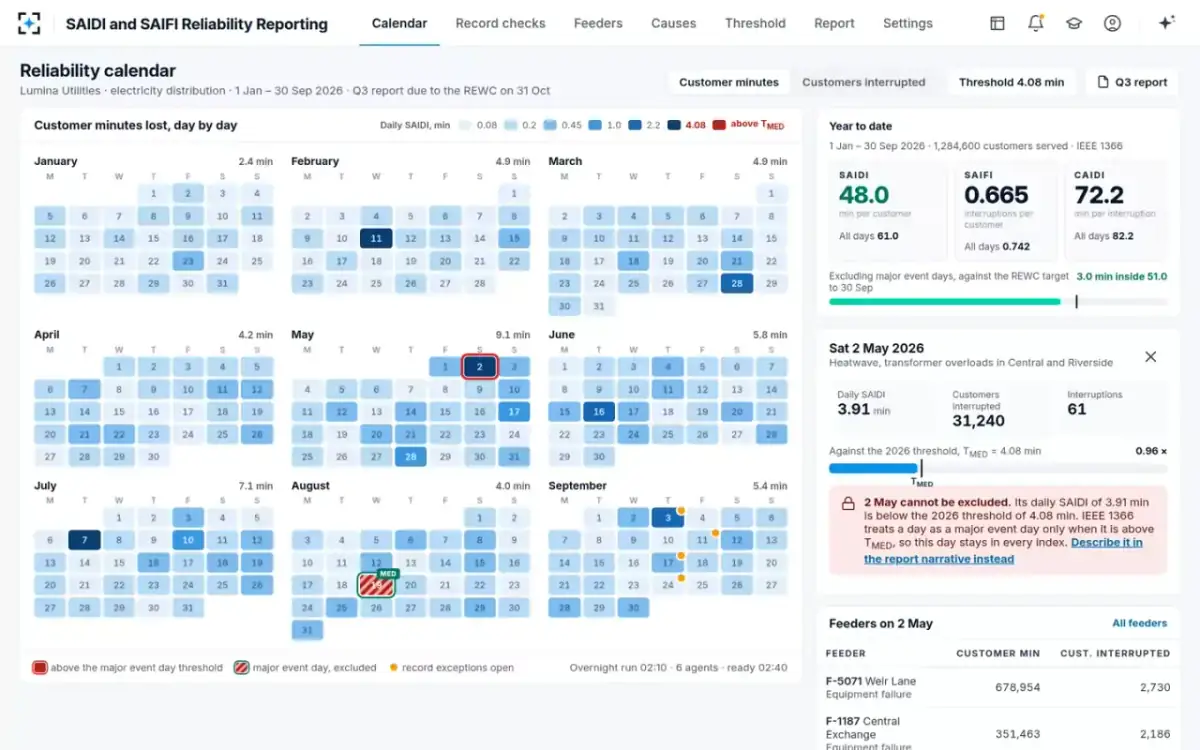Open the SAIDI 48.0 metric card

click(886, 211)
